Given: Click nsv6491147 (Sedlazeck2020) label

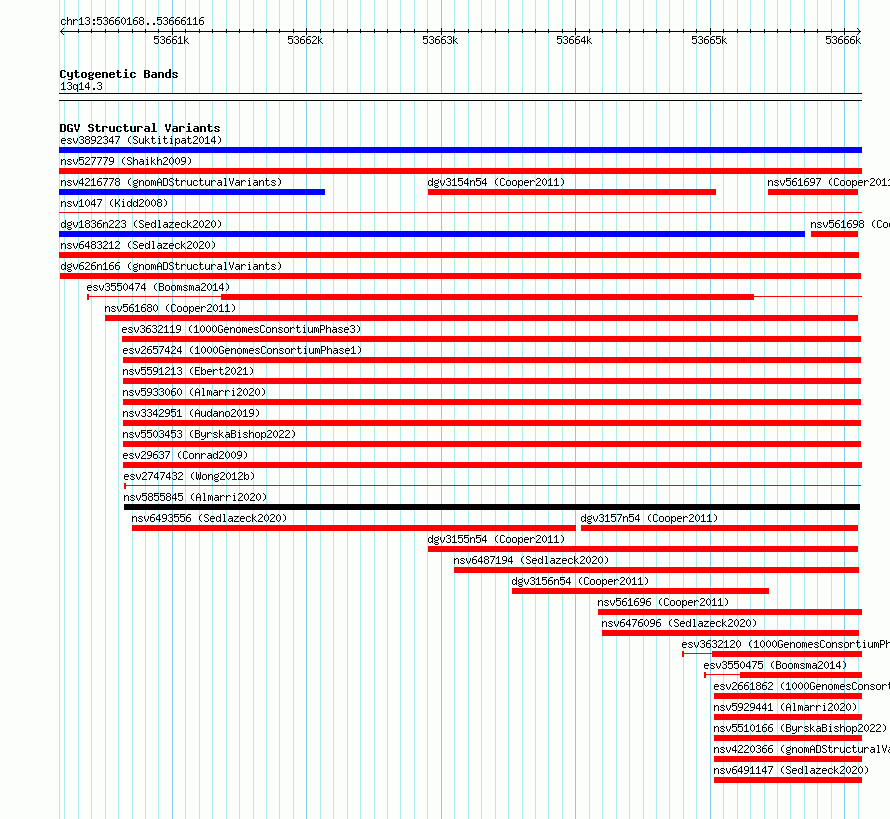Looking at the screenshot, I should [791, 770].
